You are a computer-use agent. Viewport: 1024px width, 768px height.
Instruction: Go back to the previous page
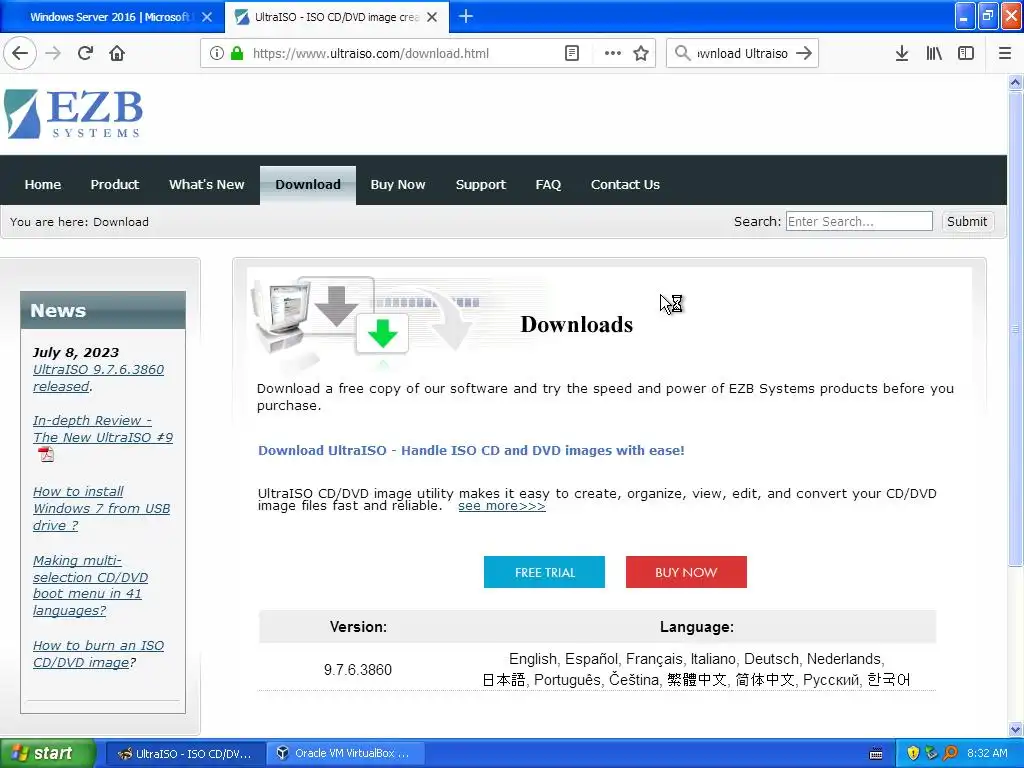coord(20,53)
